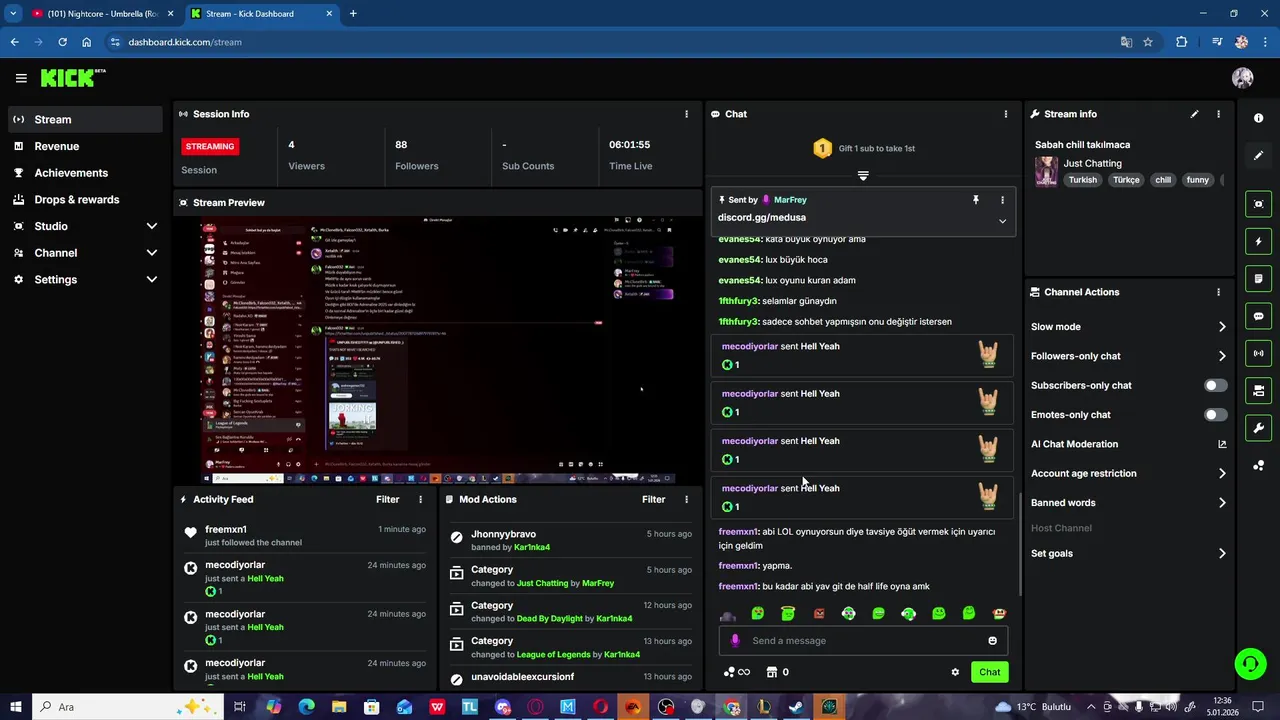Toggle Chat bubble widget icon in right sidebar
The width and height of the screenshot is (1280, 720).
pos(1258,316)
